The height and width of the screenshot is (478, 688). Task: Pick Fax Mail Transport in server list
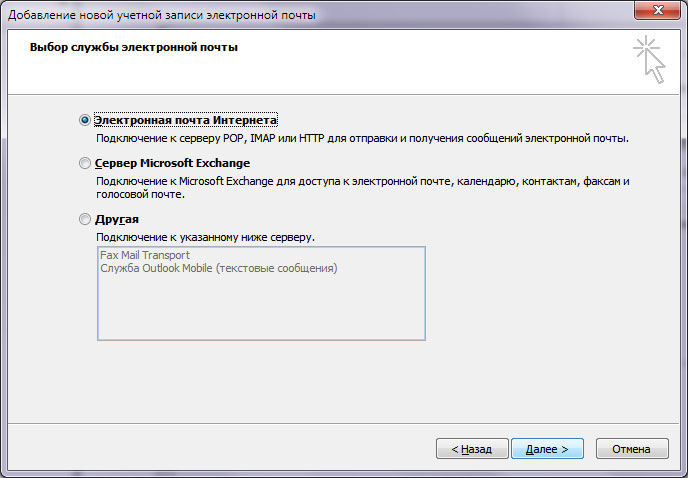point(145,255)
